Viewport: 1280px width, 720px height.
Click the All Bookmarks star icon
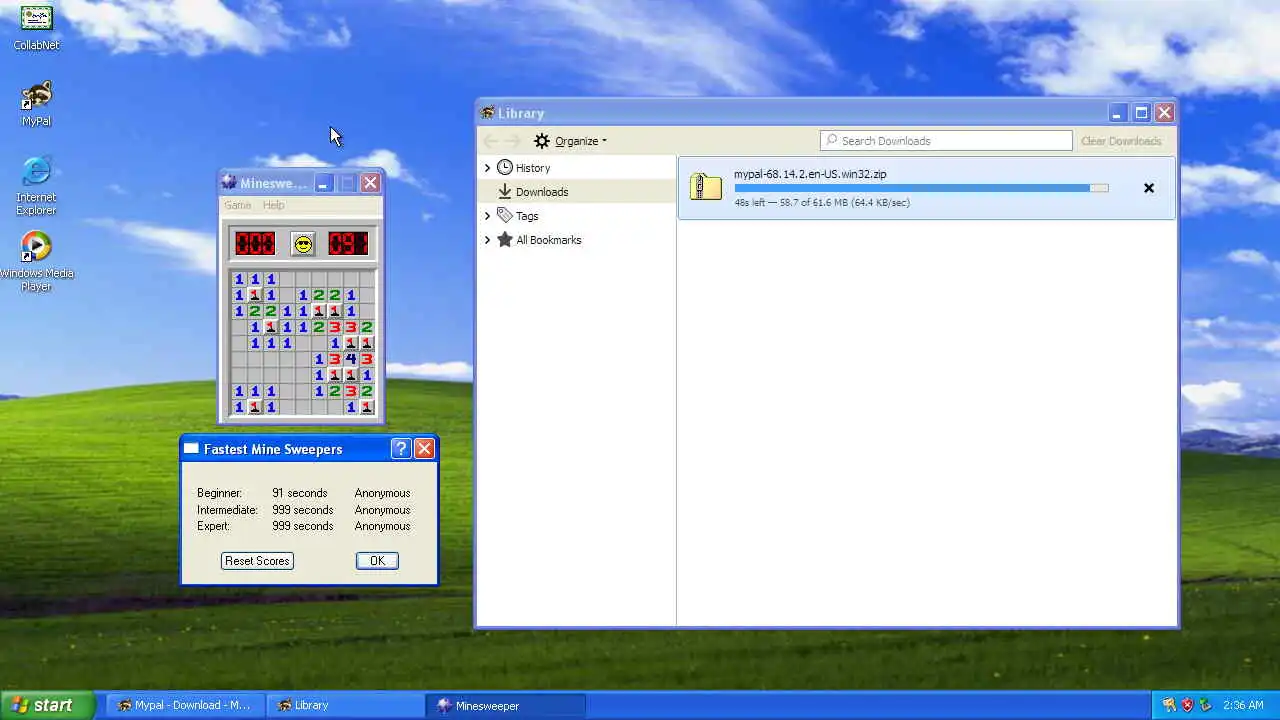505,240
